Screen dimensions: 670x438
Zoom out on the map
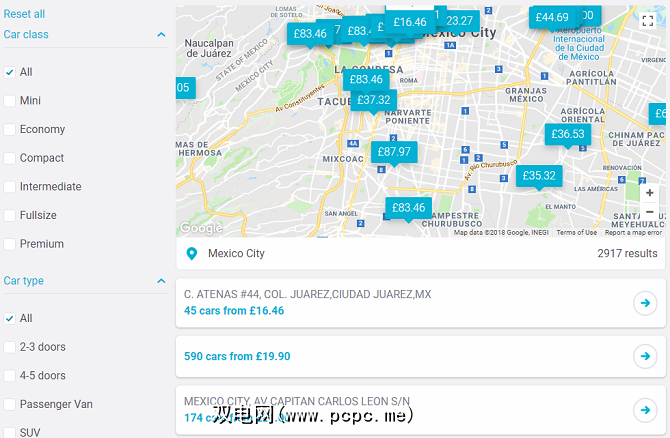649,212
